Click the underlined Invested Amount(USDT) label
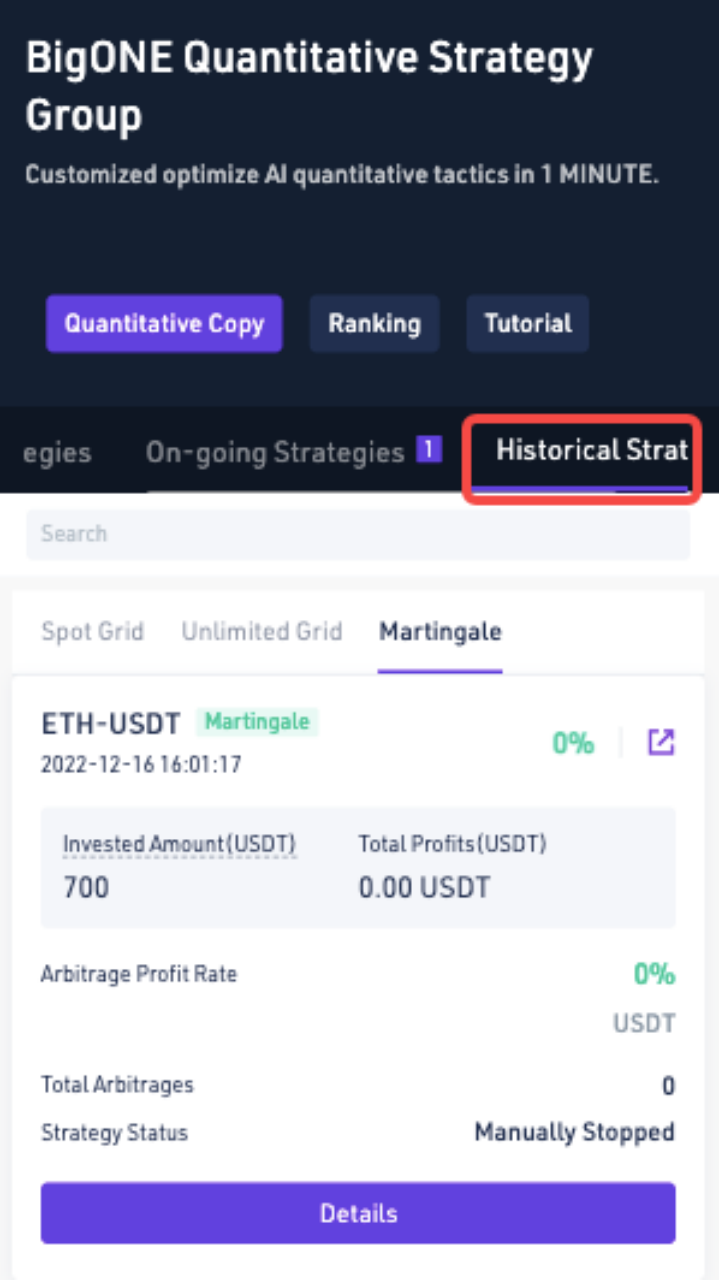This screenshot has height=1280, width=719. [x=180, y=844]
